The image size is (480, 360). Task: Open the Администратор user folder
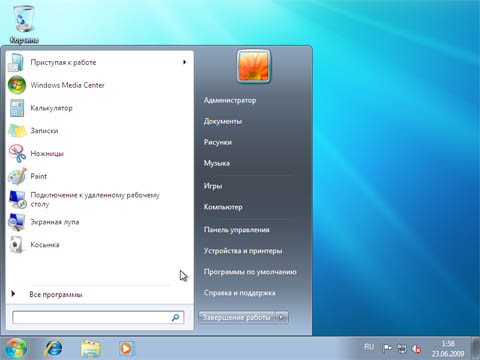[x=230, y=100]
